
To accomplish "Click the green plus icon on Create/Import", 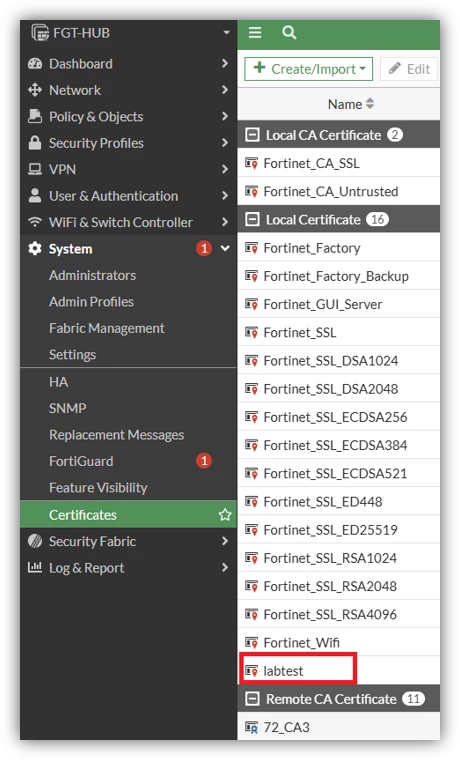I will tap(260, 67).
